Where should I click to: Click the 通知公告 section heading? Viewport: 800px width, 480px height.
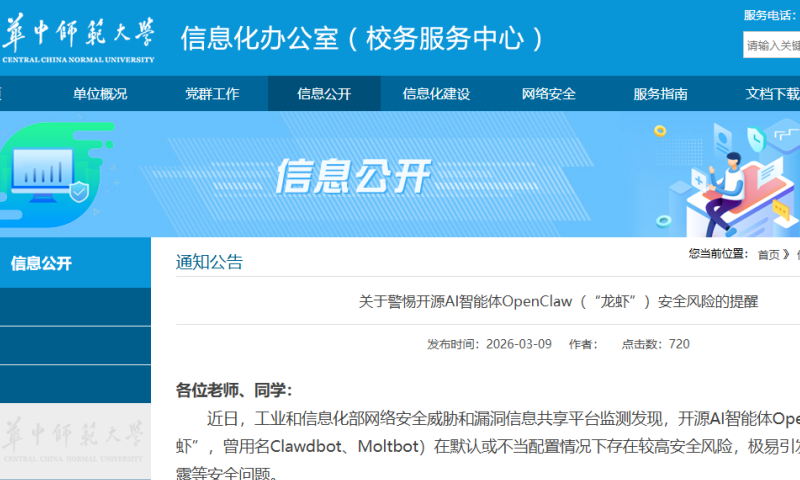click(209, 262)
